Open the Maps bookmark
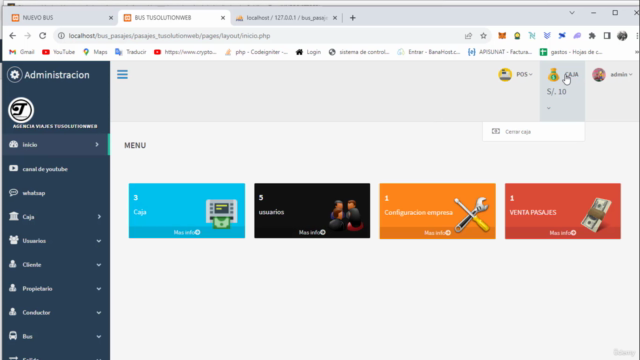 click(95, 52)
